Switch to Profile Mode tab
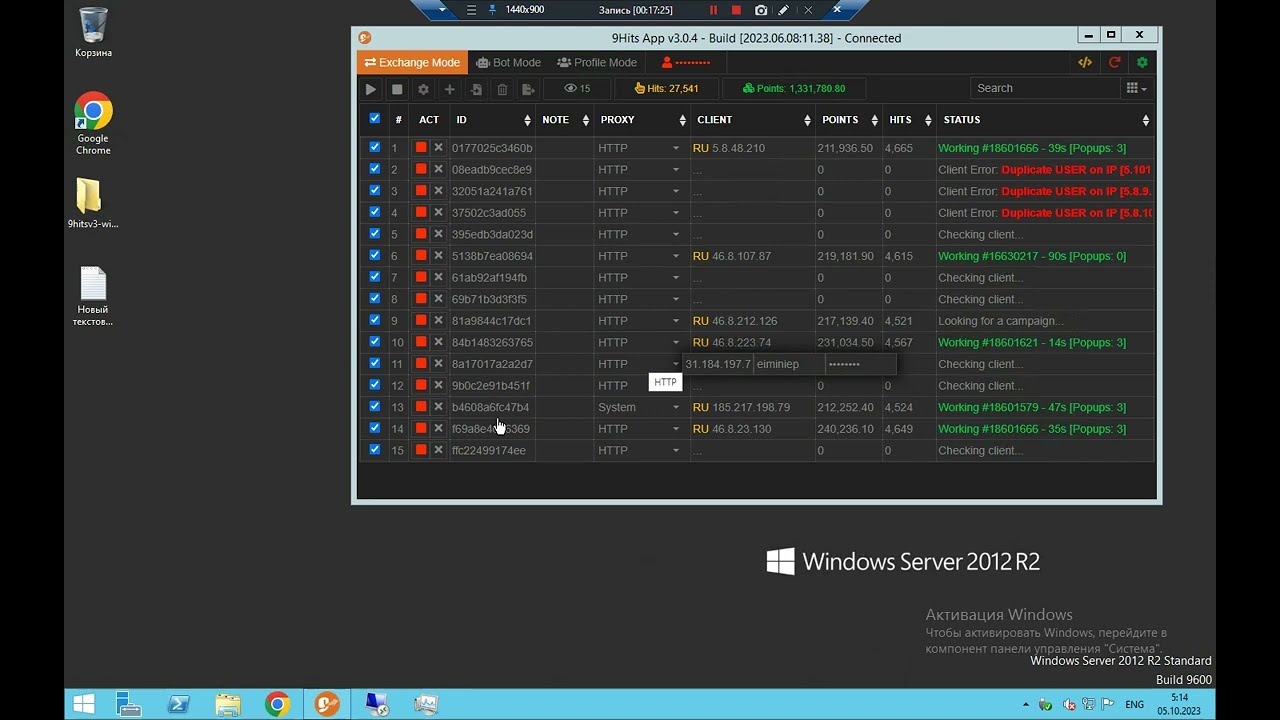This screenshot has height=720, width=1280. (x=597, y=62)
